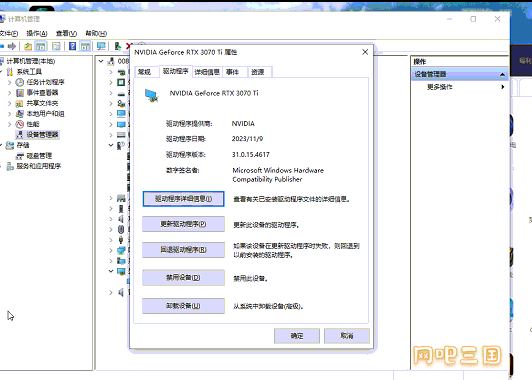Click the mouse category icon in device tree

coord(121,229)
